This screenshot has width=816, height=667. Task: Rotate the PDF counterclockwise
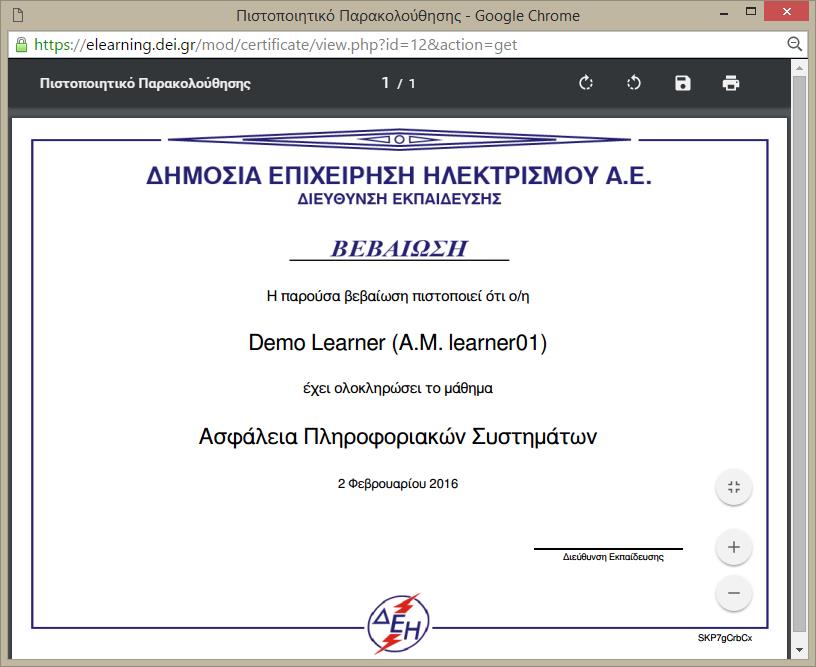[634, 83]
